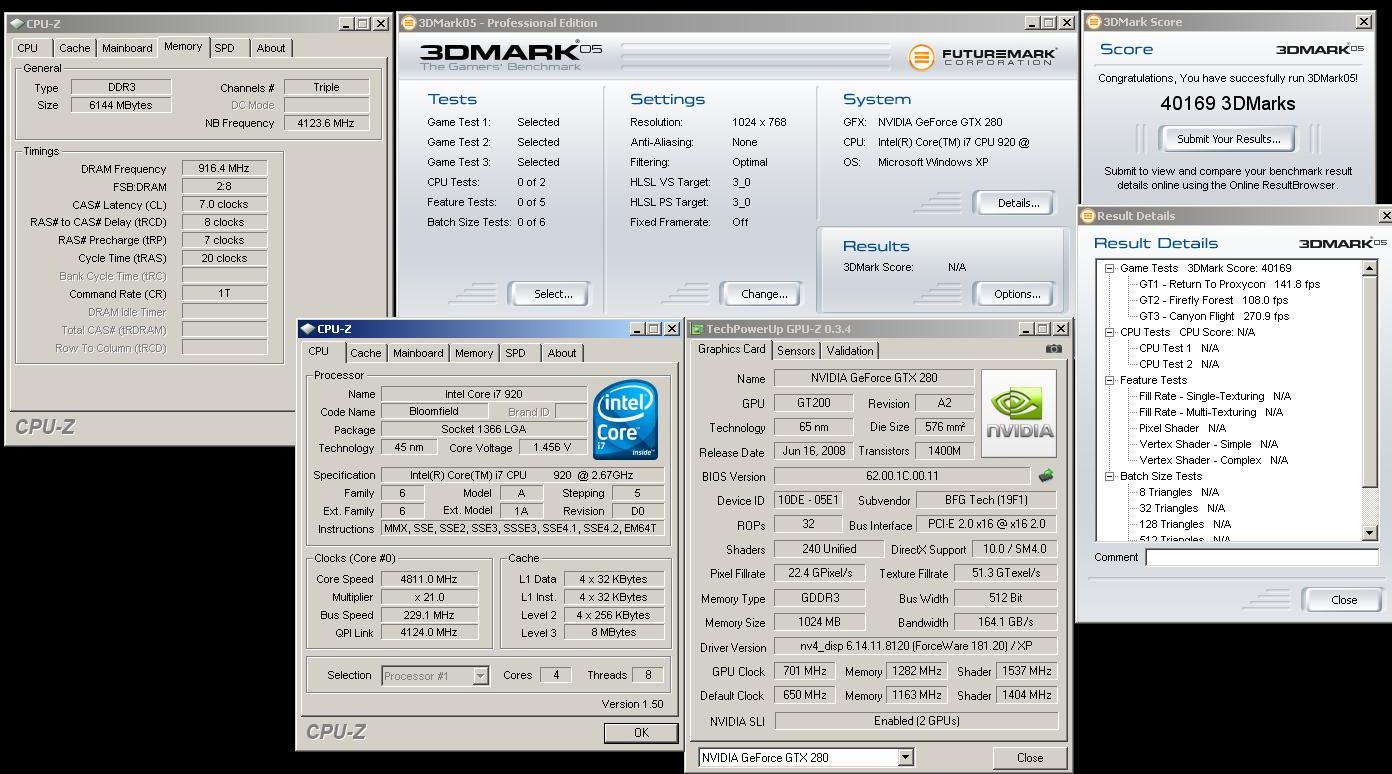Click the Futuremark Corporation logo
The image size is (1392, 774).
tap(982, 57)
